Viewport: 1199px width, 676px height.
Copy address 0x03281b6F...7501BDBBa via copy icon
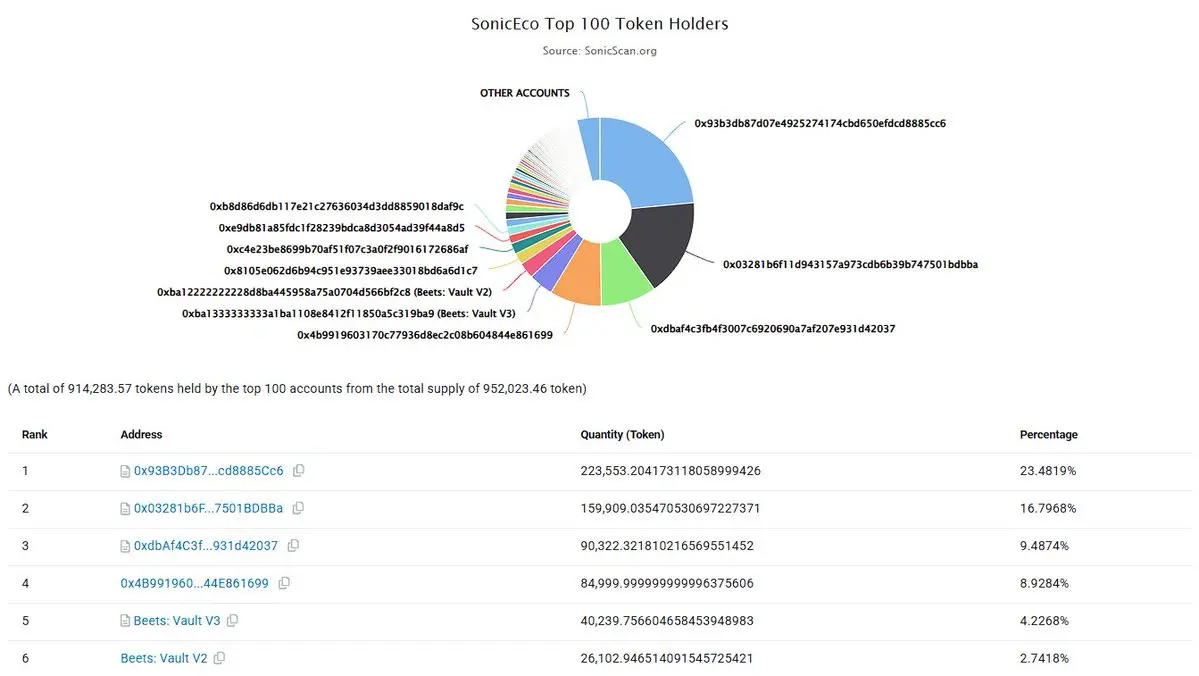[x=298, y=508]
